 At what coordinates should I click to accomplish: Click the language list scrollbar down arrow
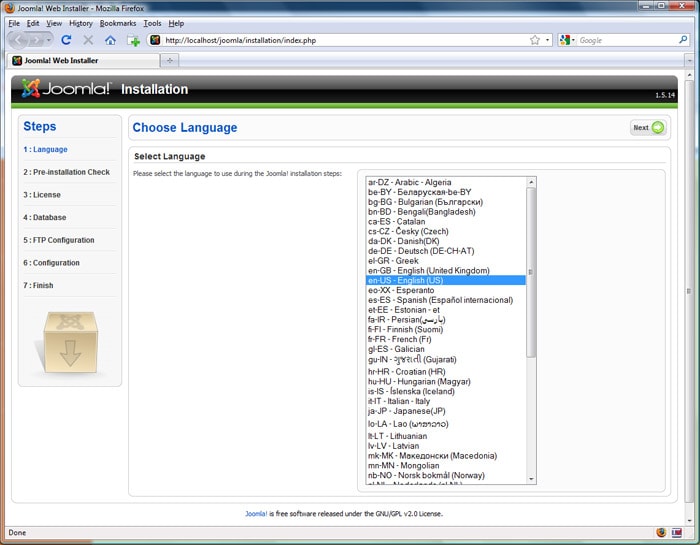click(531, 479)
